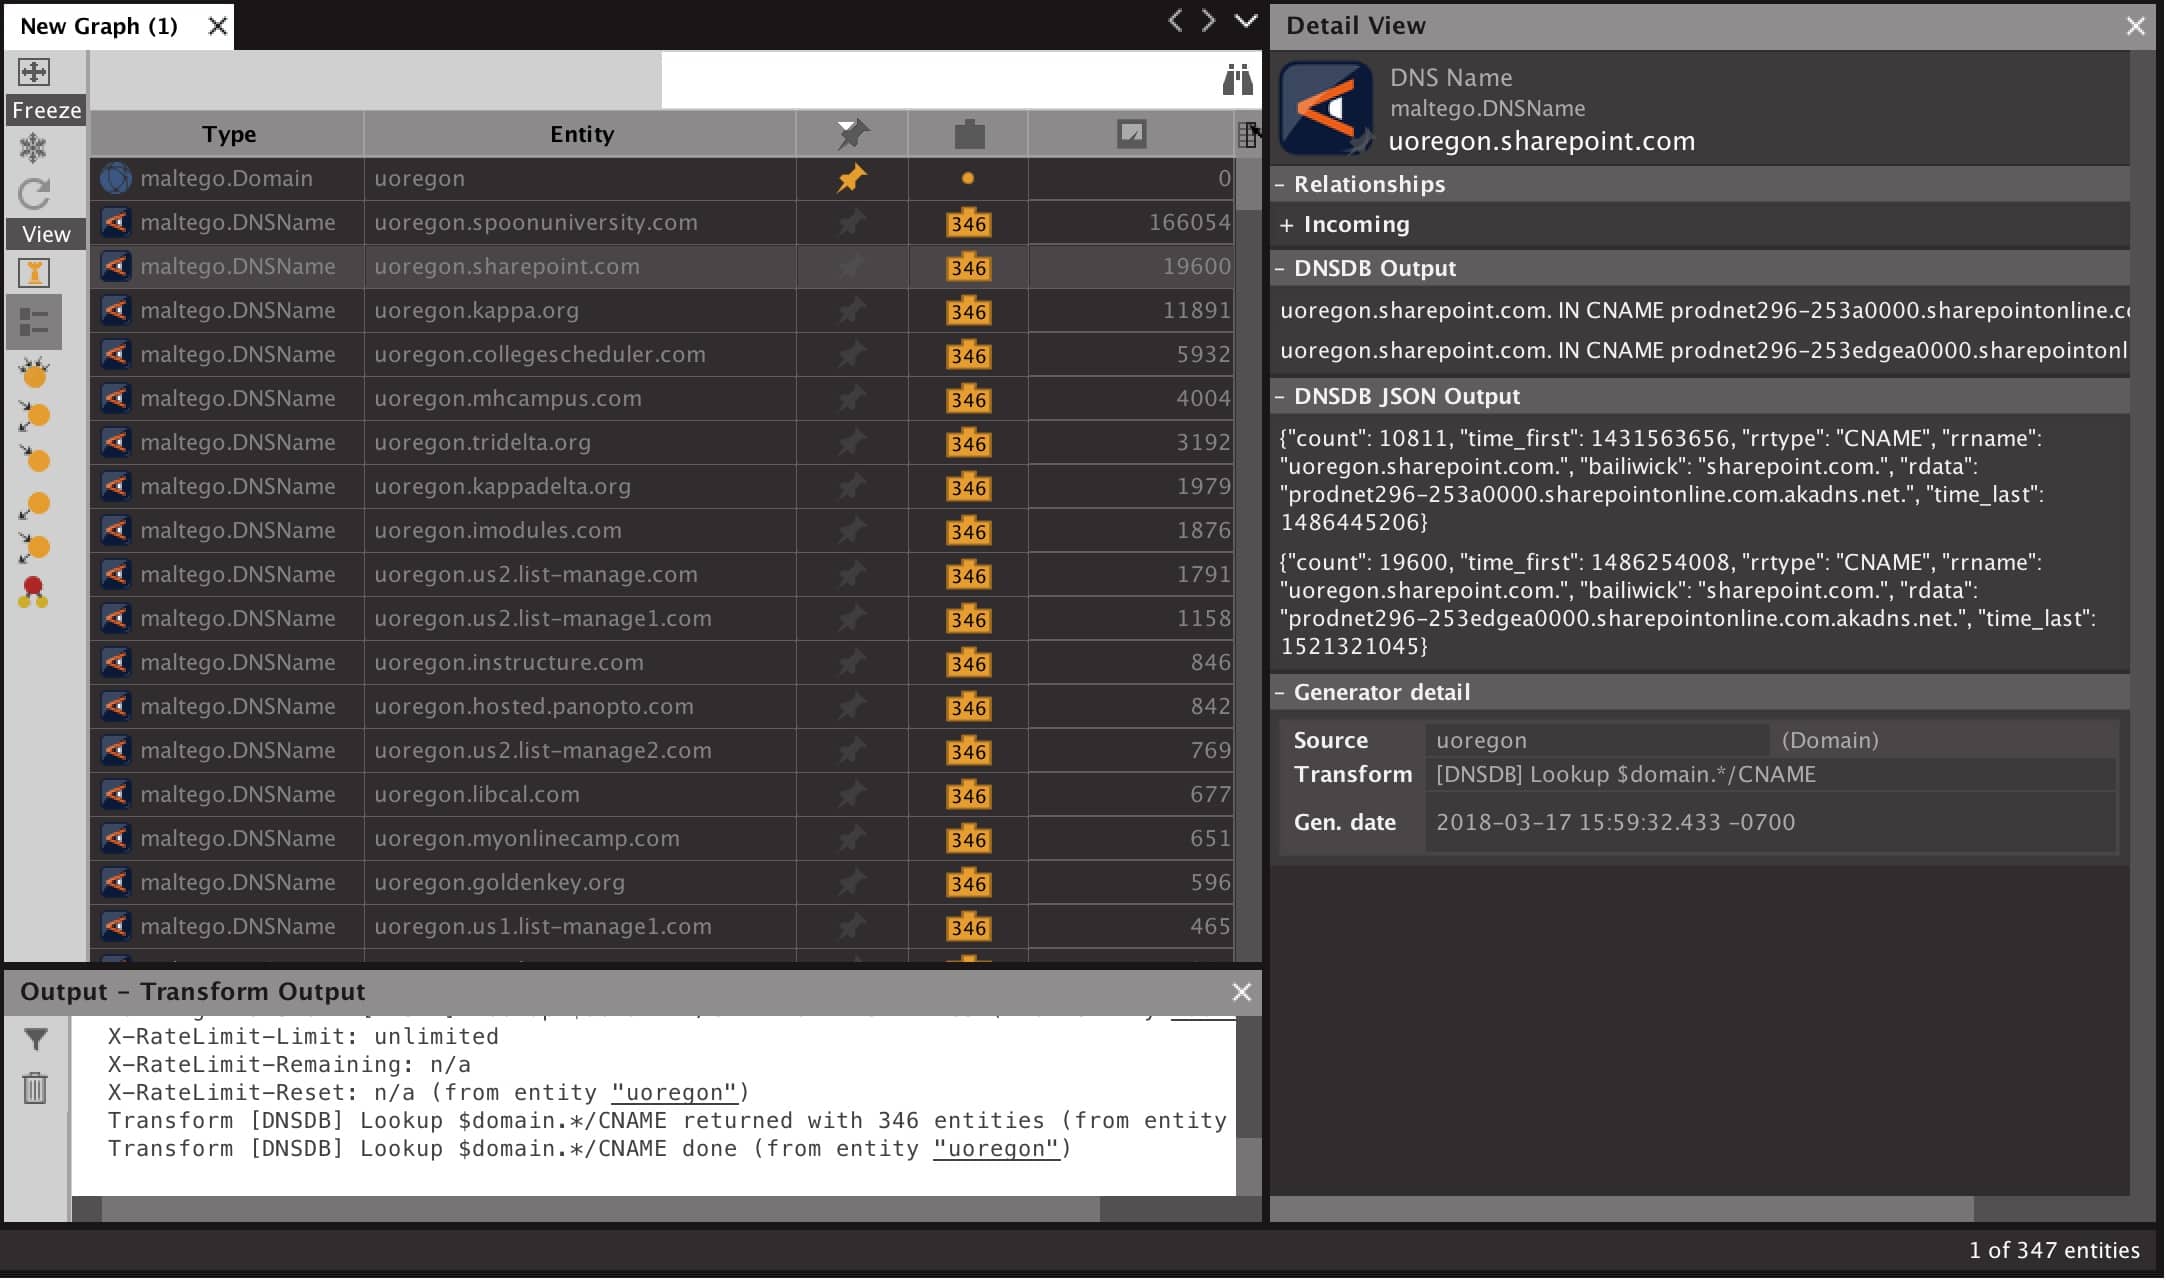Viewport: 2166px width, 1280px height.
Task: Click the next tab arrow
Action: pos(1209,21)
